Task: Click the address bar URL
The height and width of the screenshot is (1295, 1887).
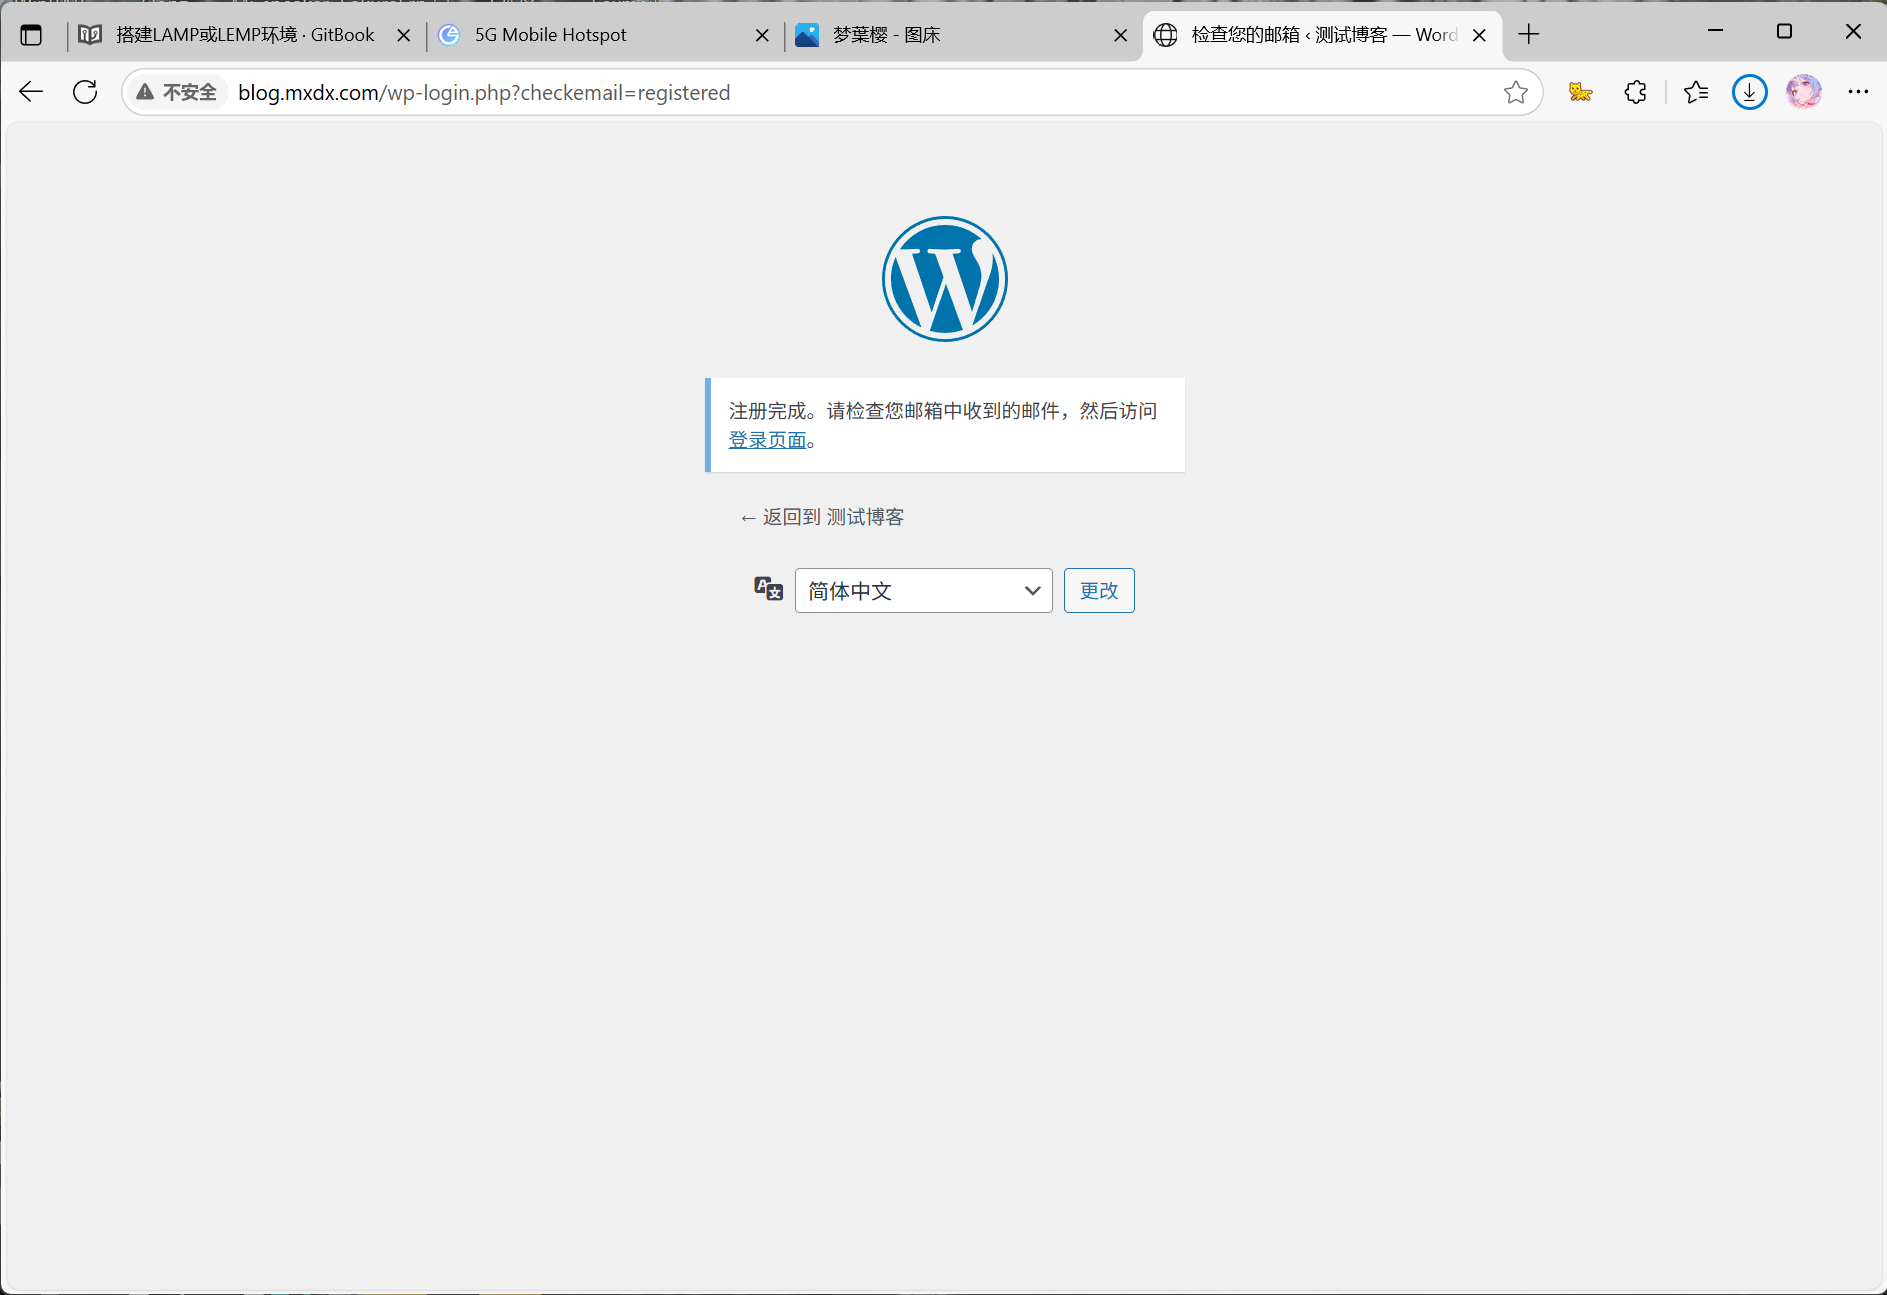Action: pos(484,92)
